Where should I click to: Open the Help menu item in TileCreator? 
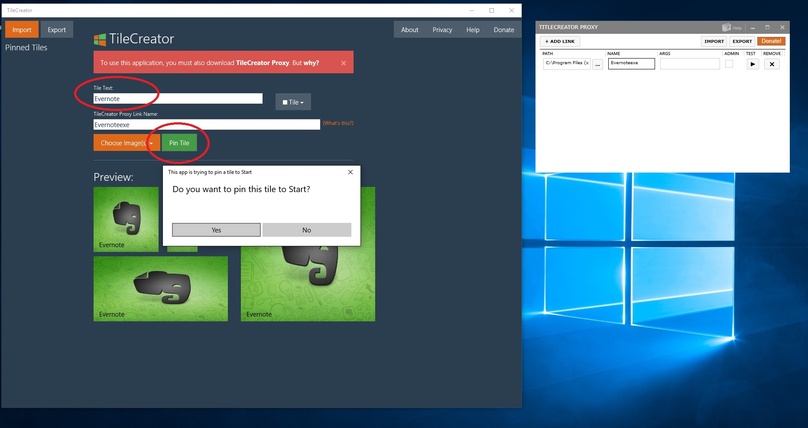click(473, 29)
